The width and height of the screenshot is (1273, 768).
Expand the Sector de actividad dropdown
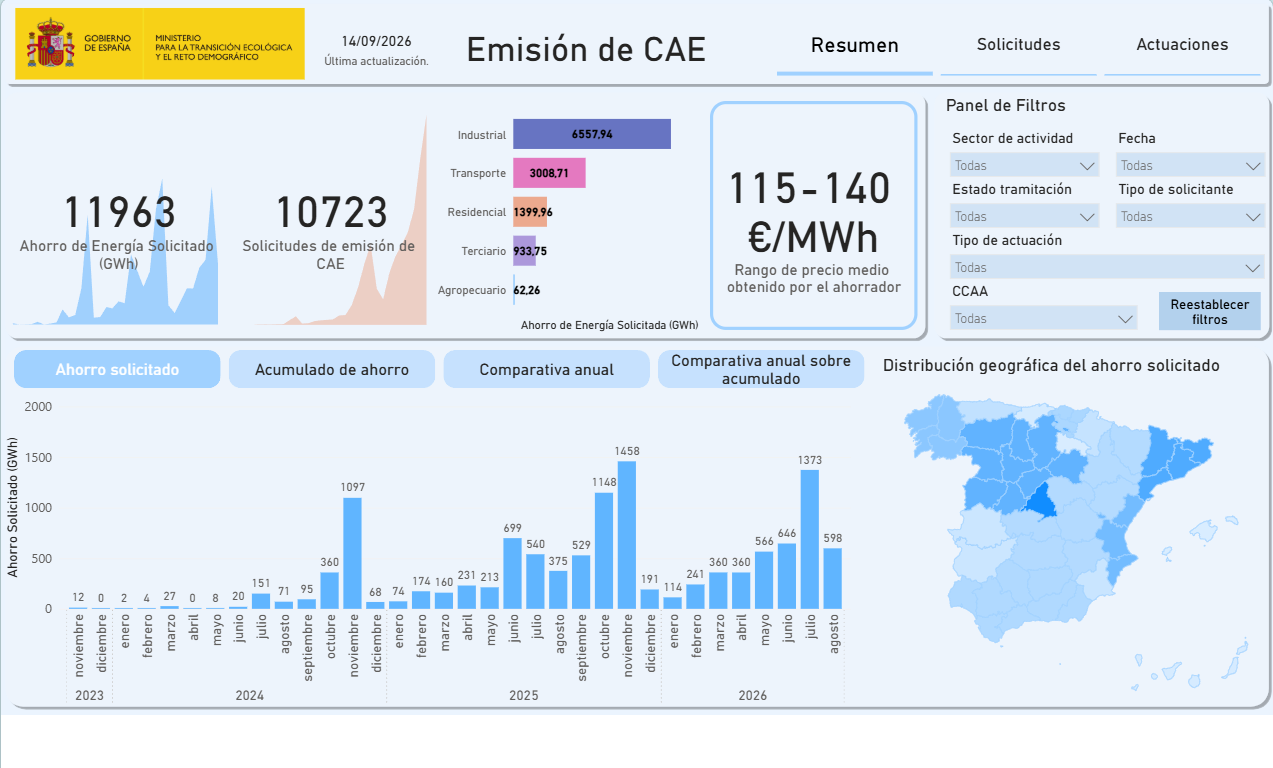pyautogui.click(x=1024, y=165)
